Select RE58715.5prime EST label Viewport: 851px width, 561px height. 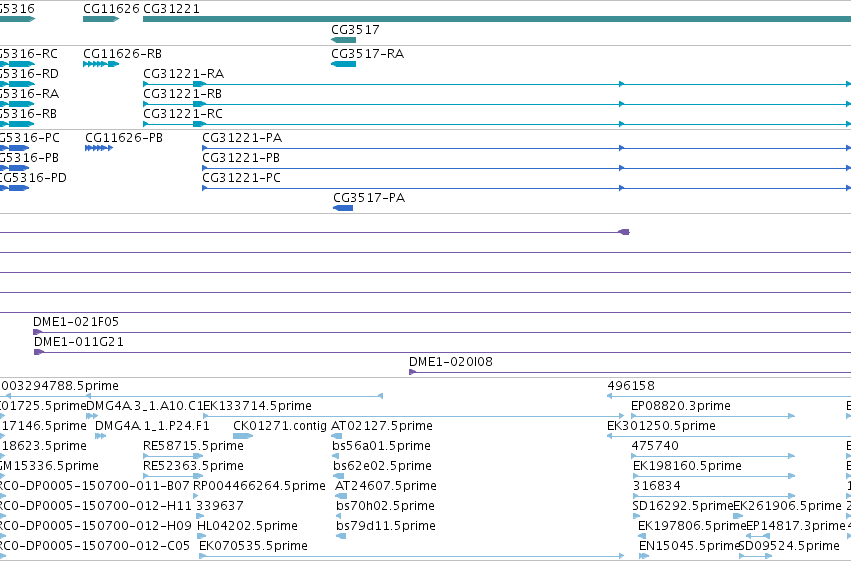[x=193, y=446]
